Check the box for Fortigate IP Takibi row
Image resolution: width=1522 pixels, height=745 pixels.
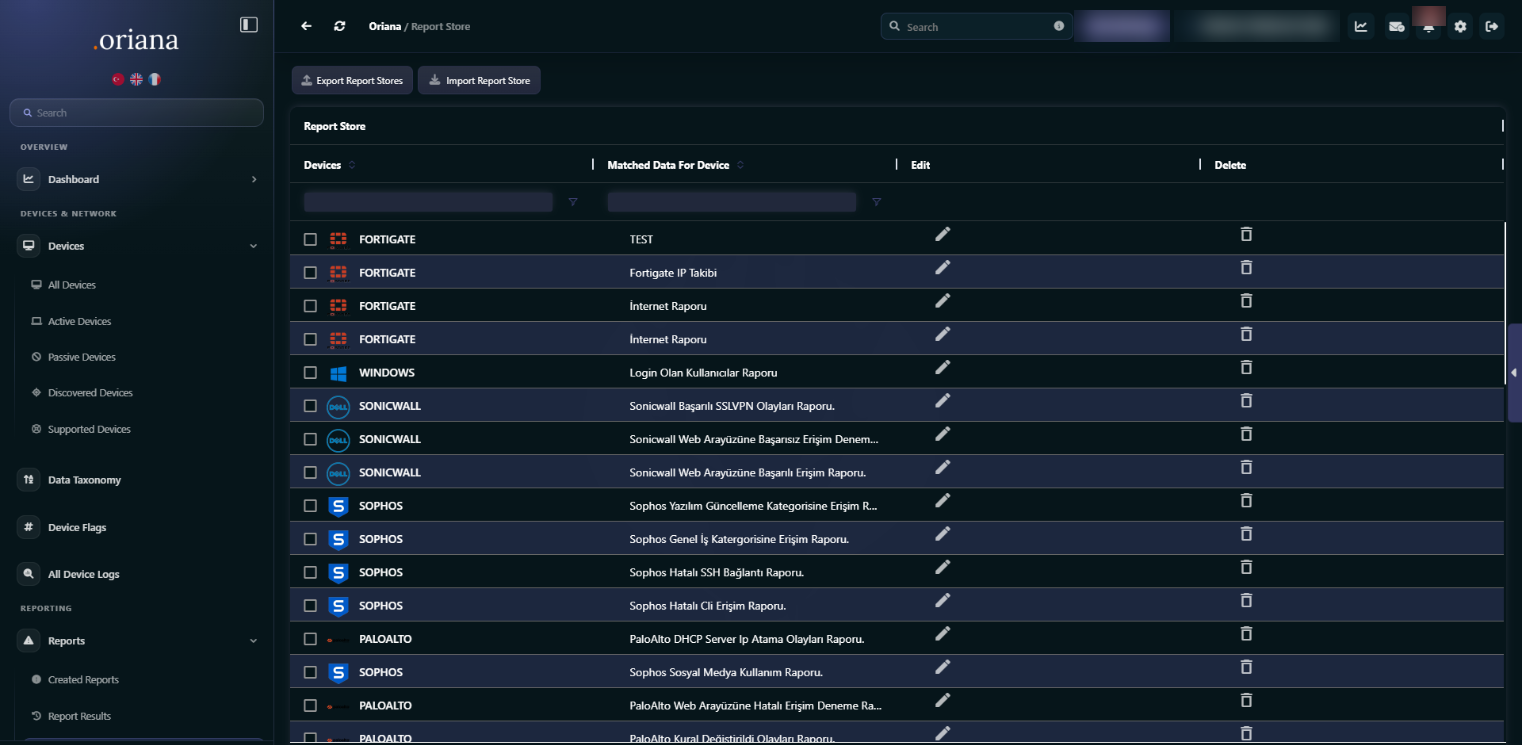point(310,273)
